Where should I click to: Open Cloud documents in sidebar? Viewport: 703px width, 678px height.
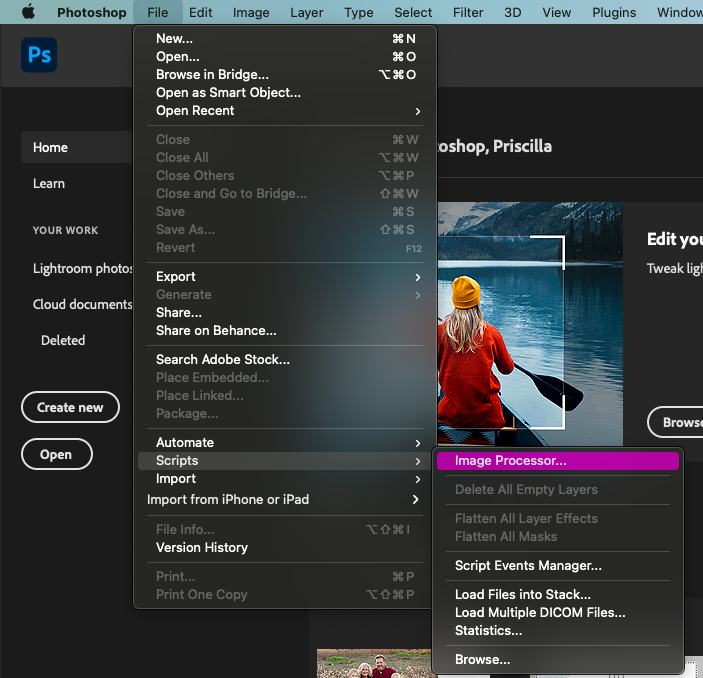pyautogui.click(x=83, y=304)
